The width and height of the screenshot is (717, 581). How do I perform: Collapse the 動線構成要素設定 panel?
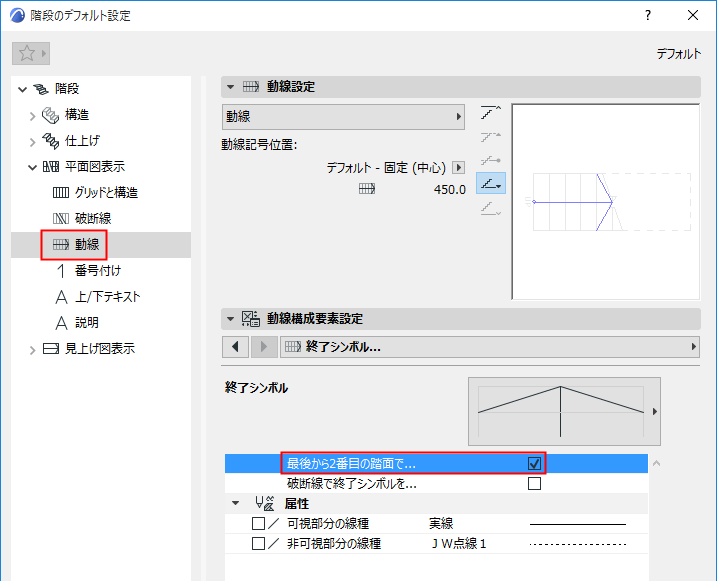(x=230, y=319)
